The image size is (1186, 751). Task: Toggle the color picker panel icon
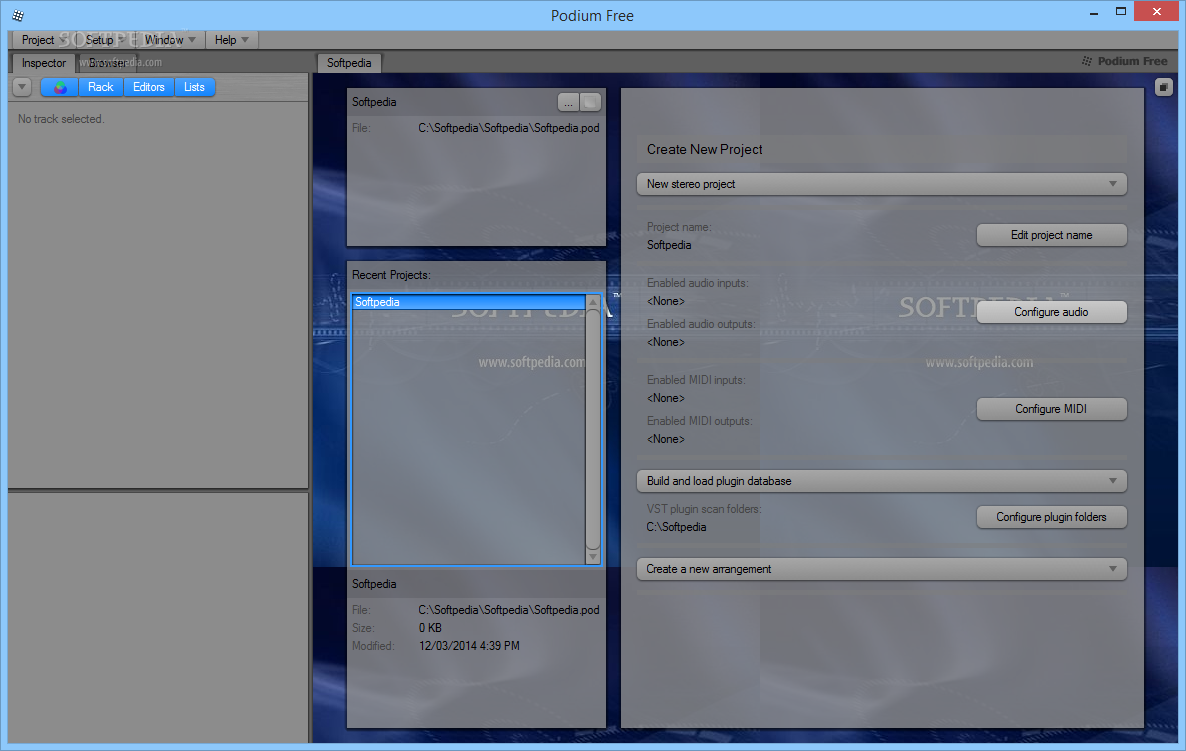point(60,87)
